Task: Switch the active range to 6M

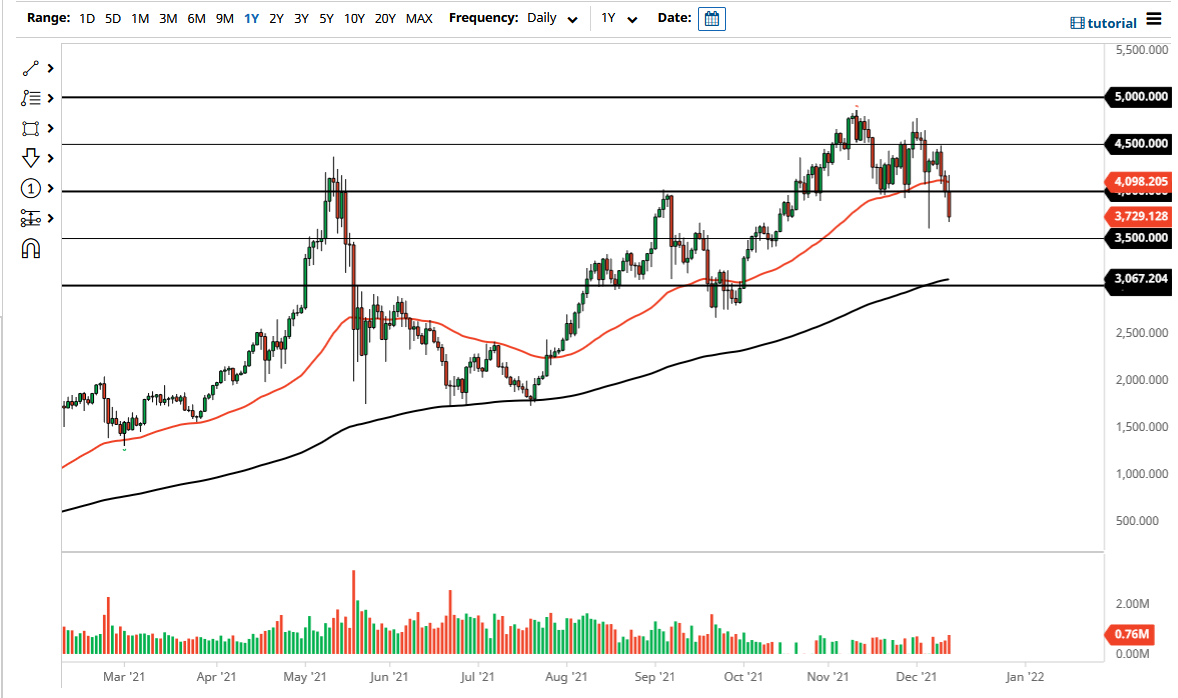Action: click(196, 18)
